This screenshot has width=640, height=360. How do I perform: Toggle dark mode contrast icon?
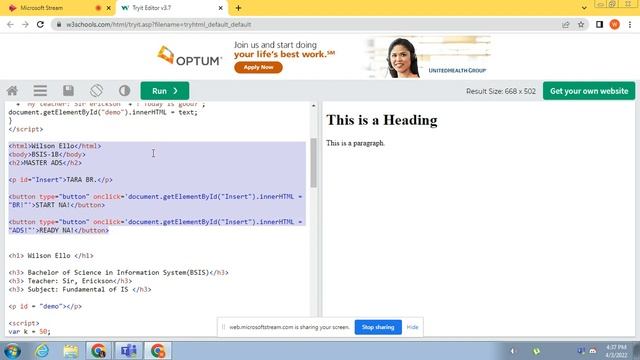[x=124, y=91]
